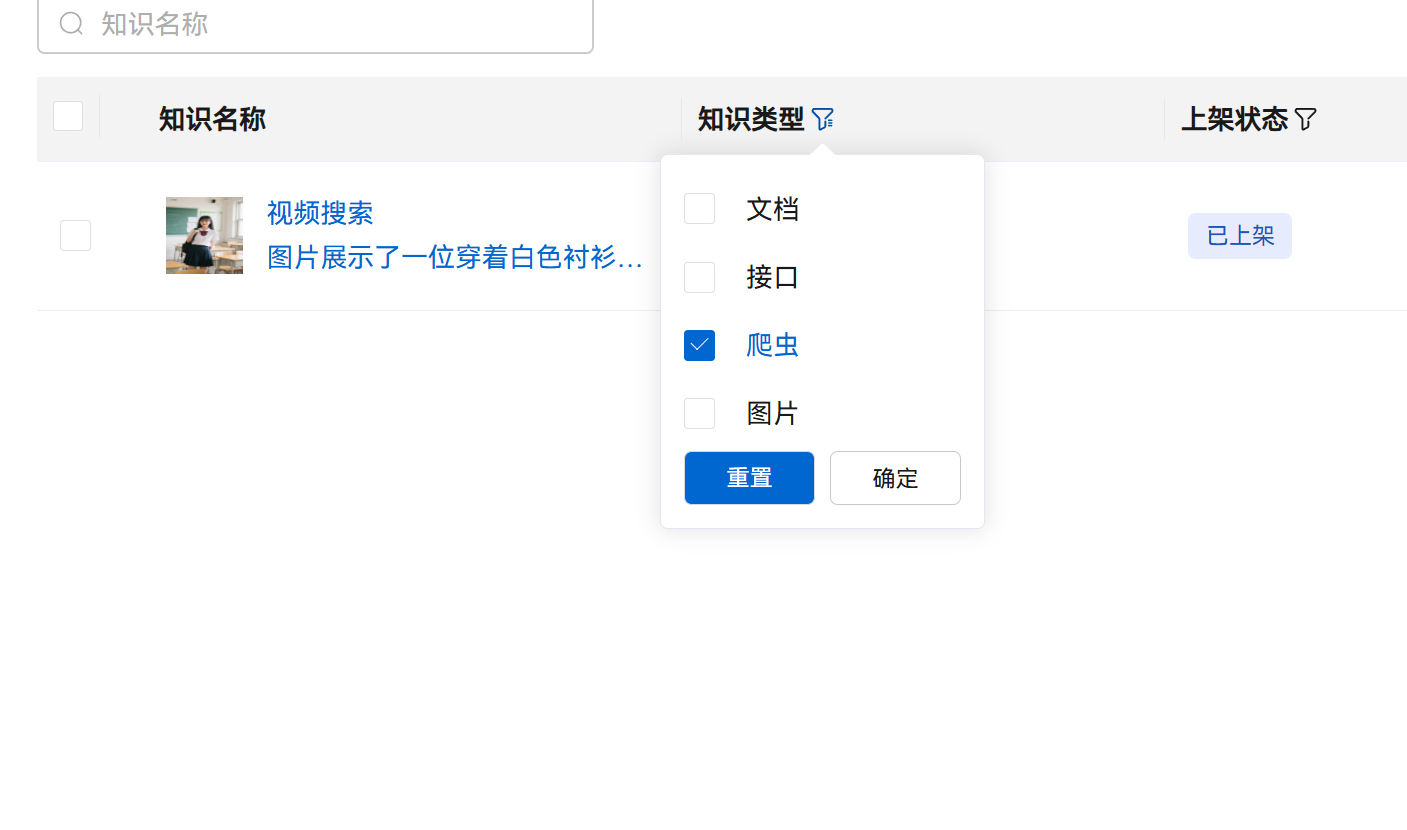Image resolution: width=1407 pixels, height=830 pixels.
Task: Tick the row checkbox for 视频搜索
Action: (x=75, y=236)
